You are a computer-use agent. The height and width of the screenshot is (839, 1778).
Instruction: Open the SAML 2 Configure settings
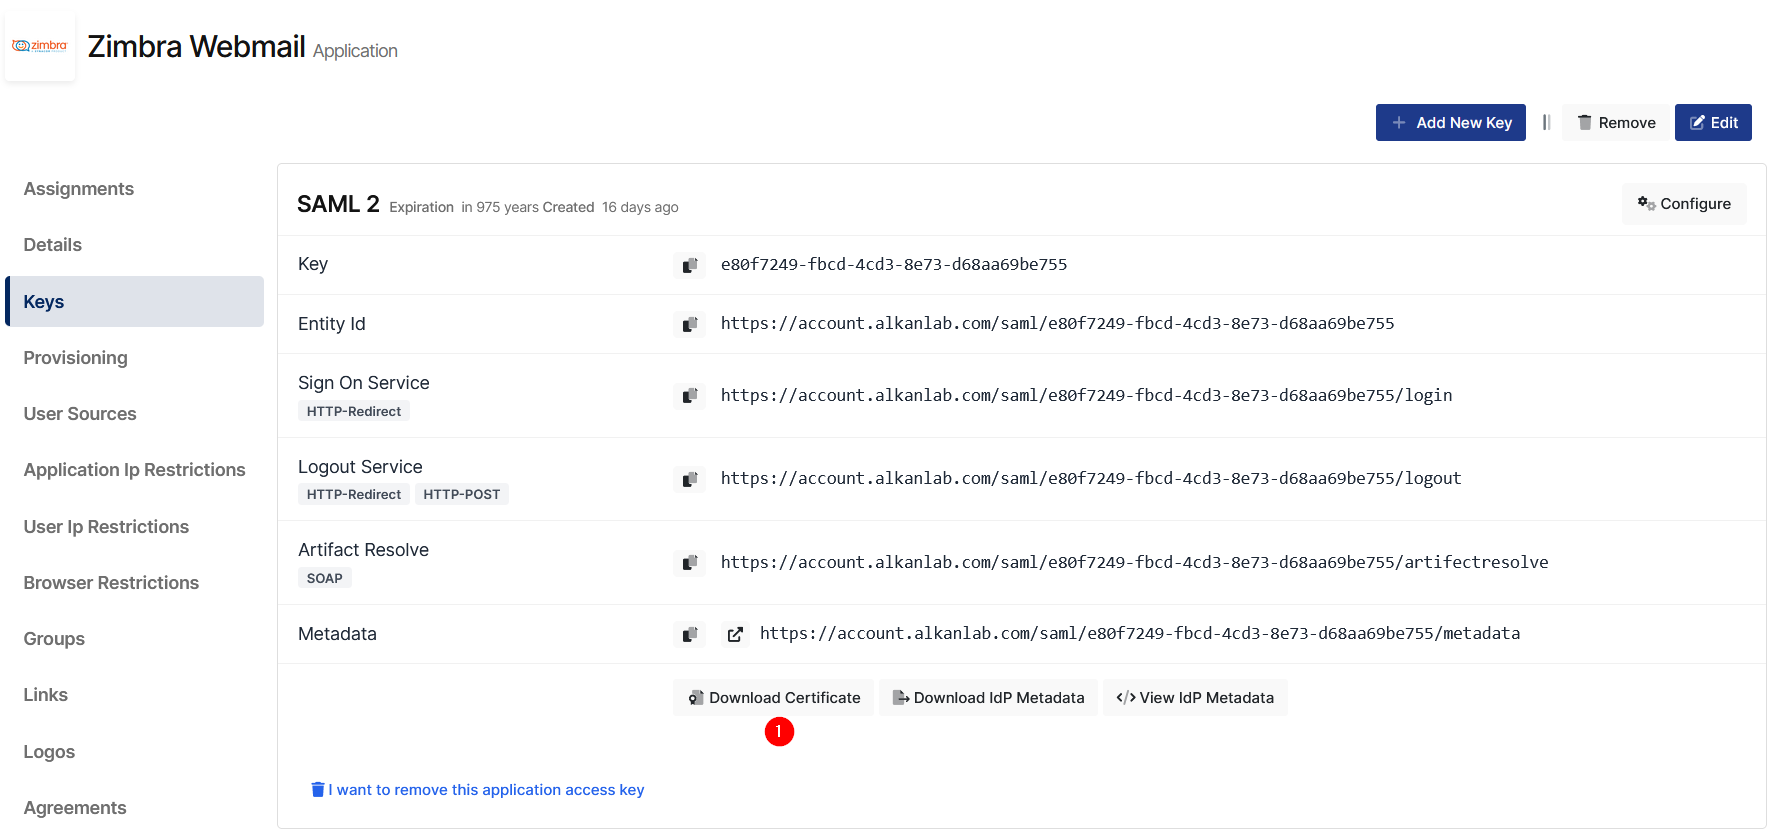[1684, 204]
